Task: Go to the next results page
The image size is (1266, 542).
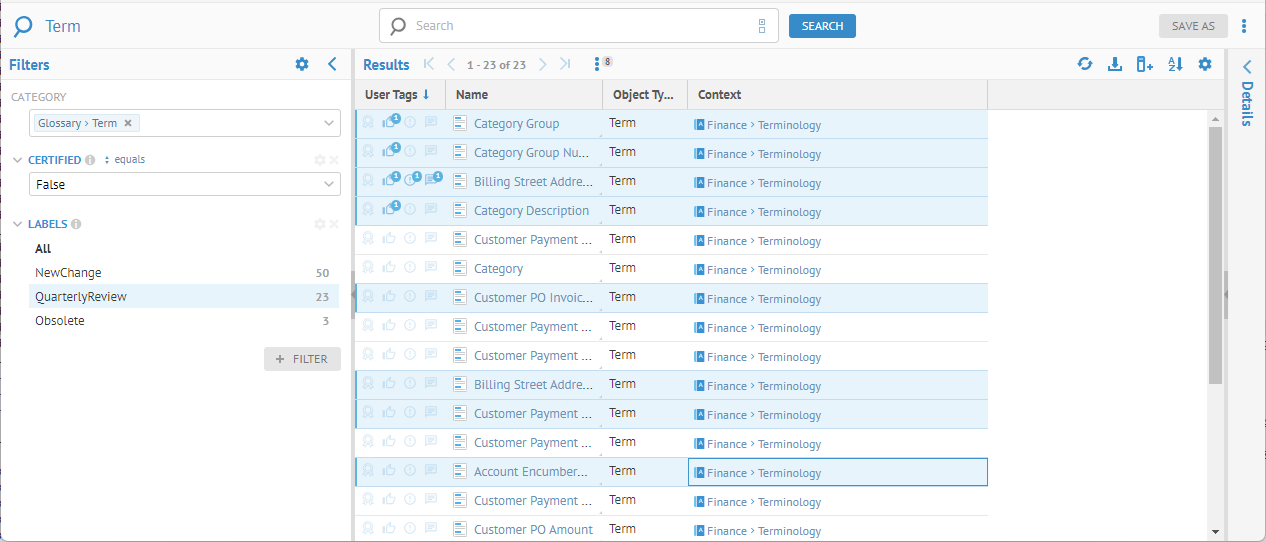Action: coord(543,65)
